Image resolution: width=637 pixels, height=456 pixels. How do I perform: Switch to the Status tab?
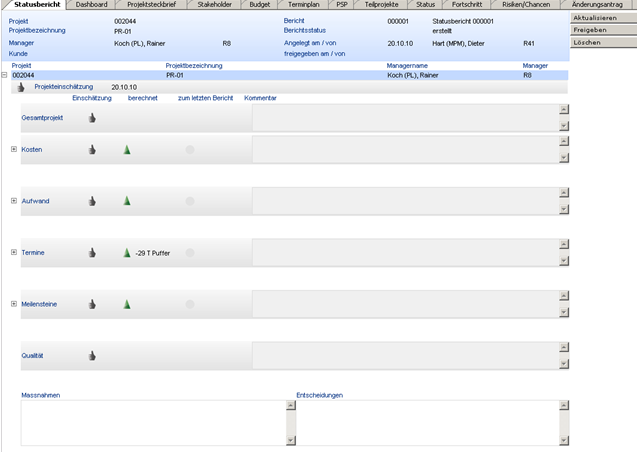click(425, 4)
